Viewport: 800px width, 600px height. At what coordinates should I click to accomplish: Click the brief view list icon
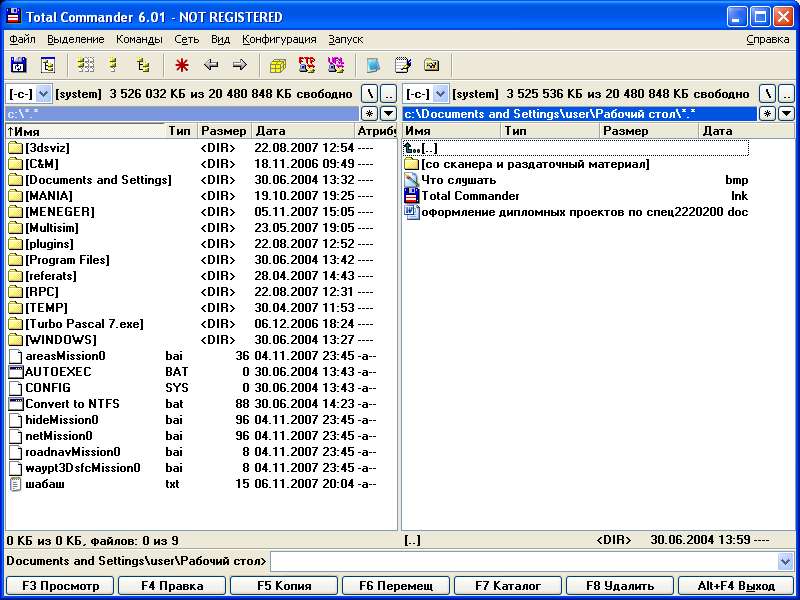(86, 65)
